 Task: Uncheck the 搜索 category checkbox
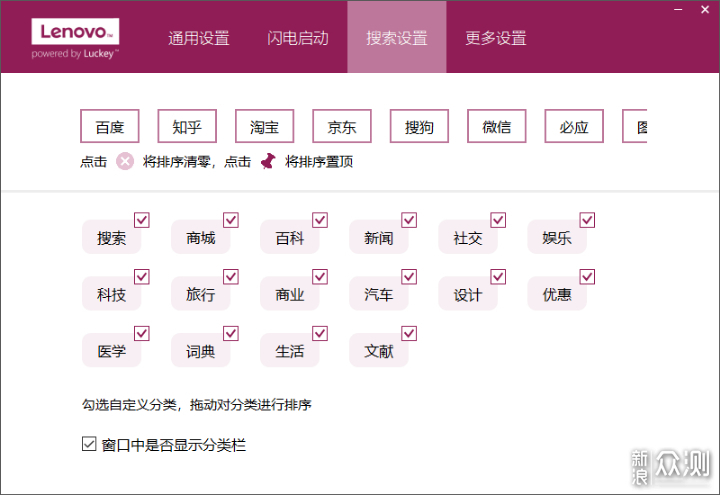(142, 220)
